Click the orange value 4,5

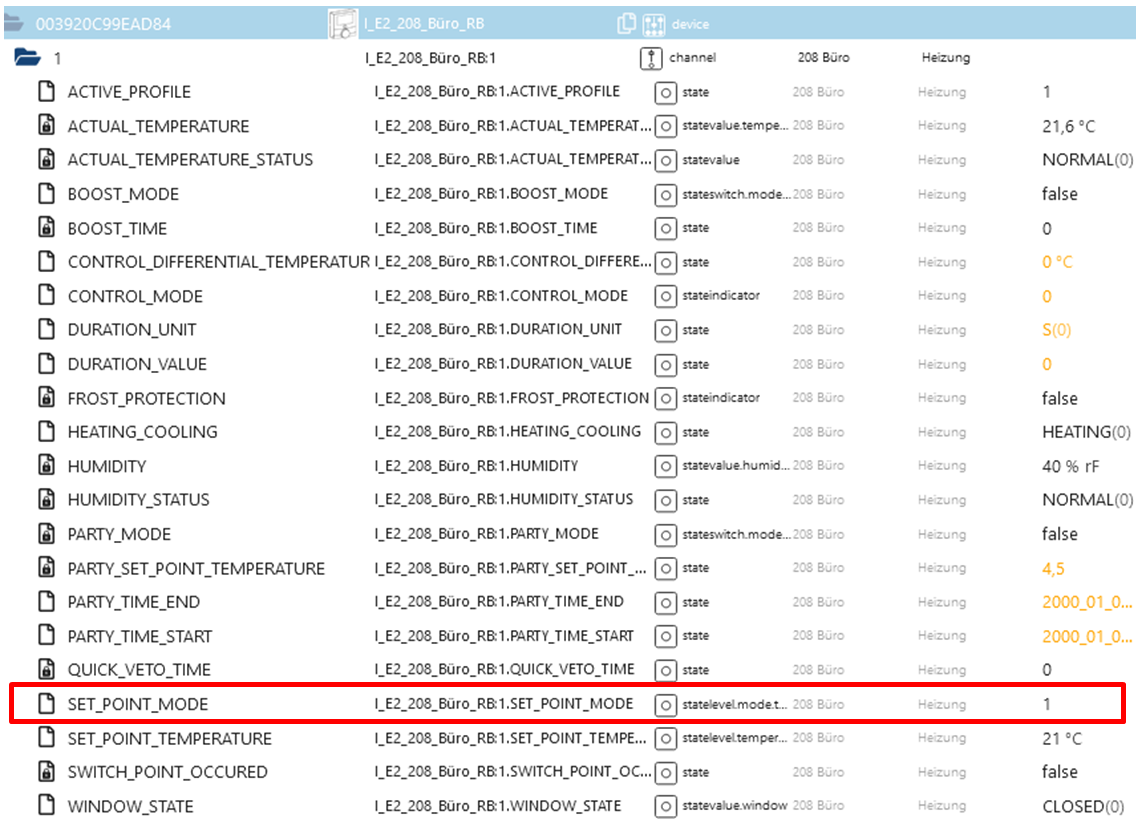[1053, 569]
